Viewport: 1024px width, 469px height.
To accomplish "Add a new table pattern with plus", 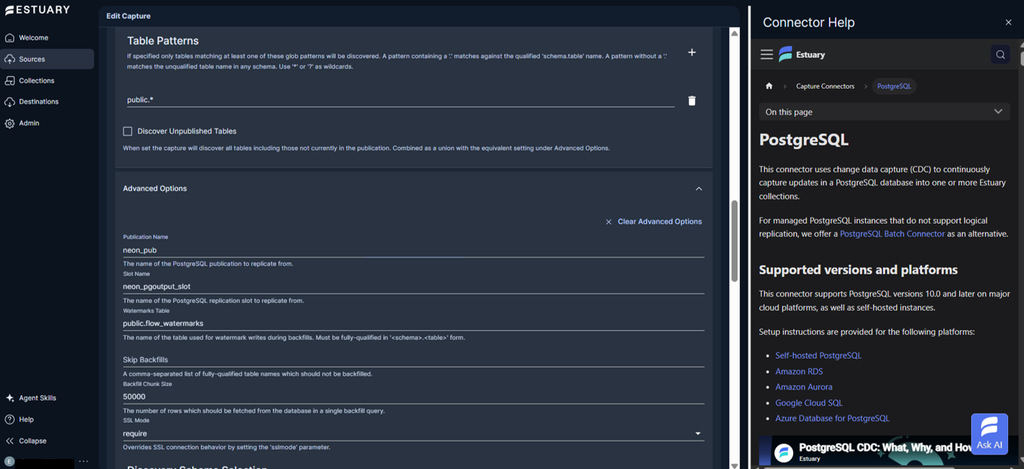I will tap(692, 52).
